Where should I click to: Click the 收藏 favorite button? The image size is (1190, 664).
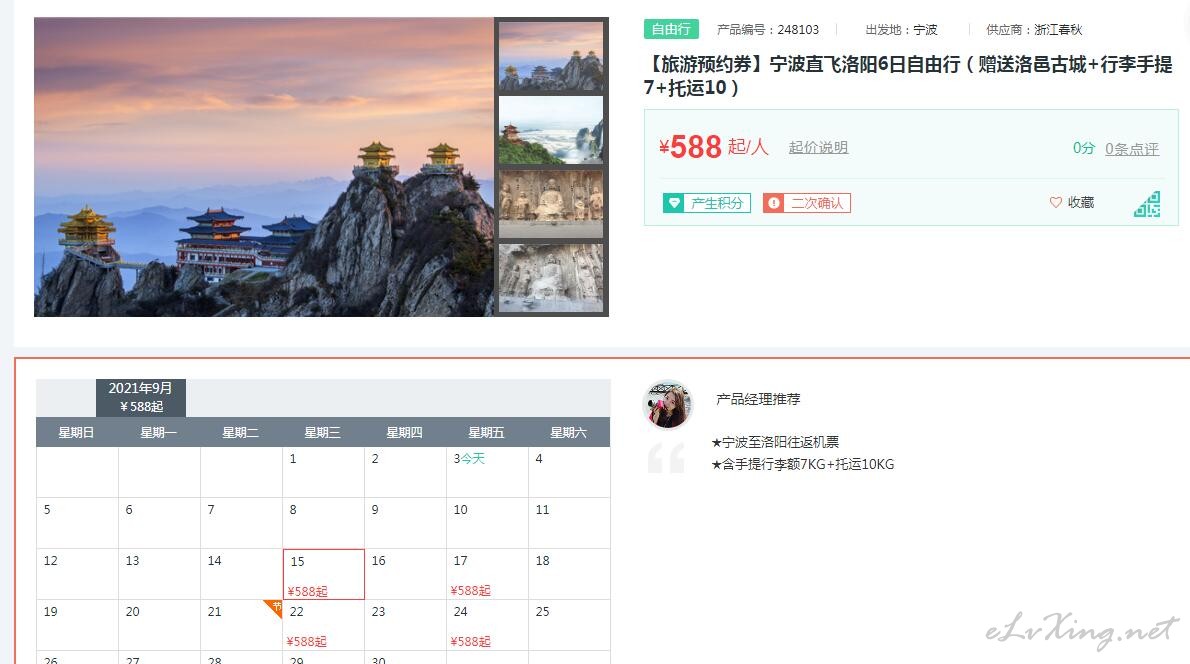pos(1072,203)
